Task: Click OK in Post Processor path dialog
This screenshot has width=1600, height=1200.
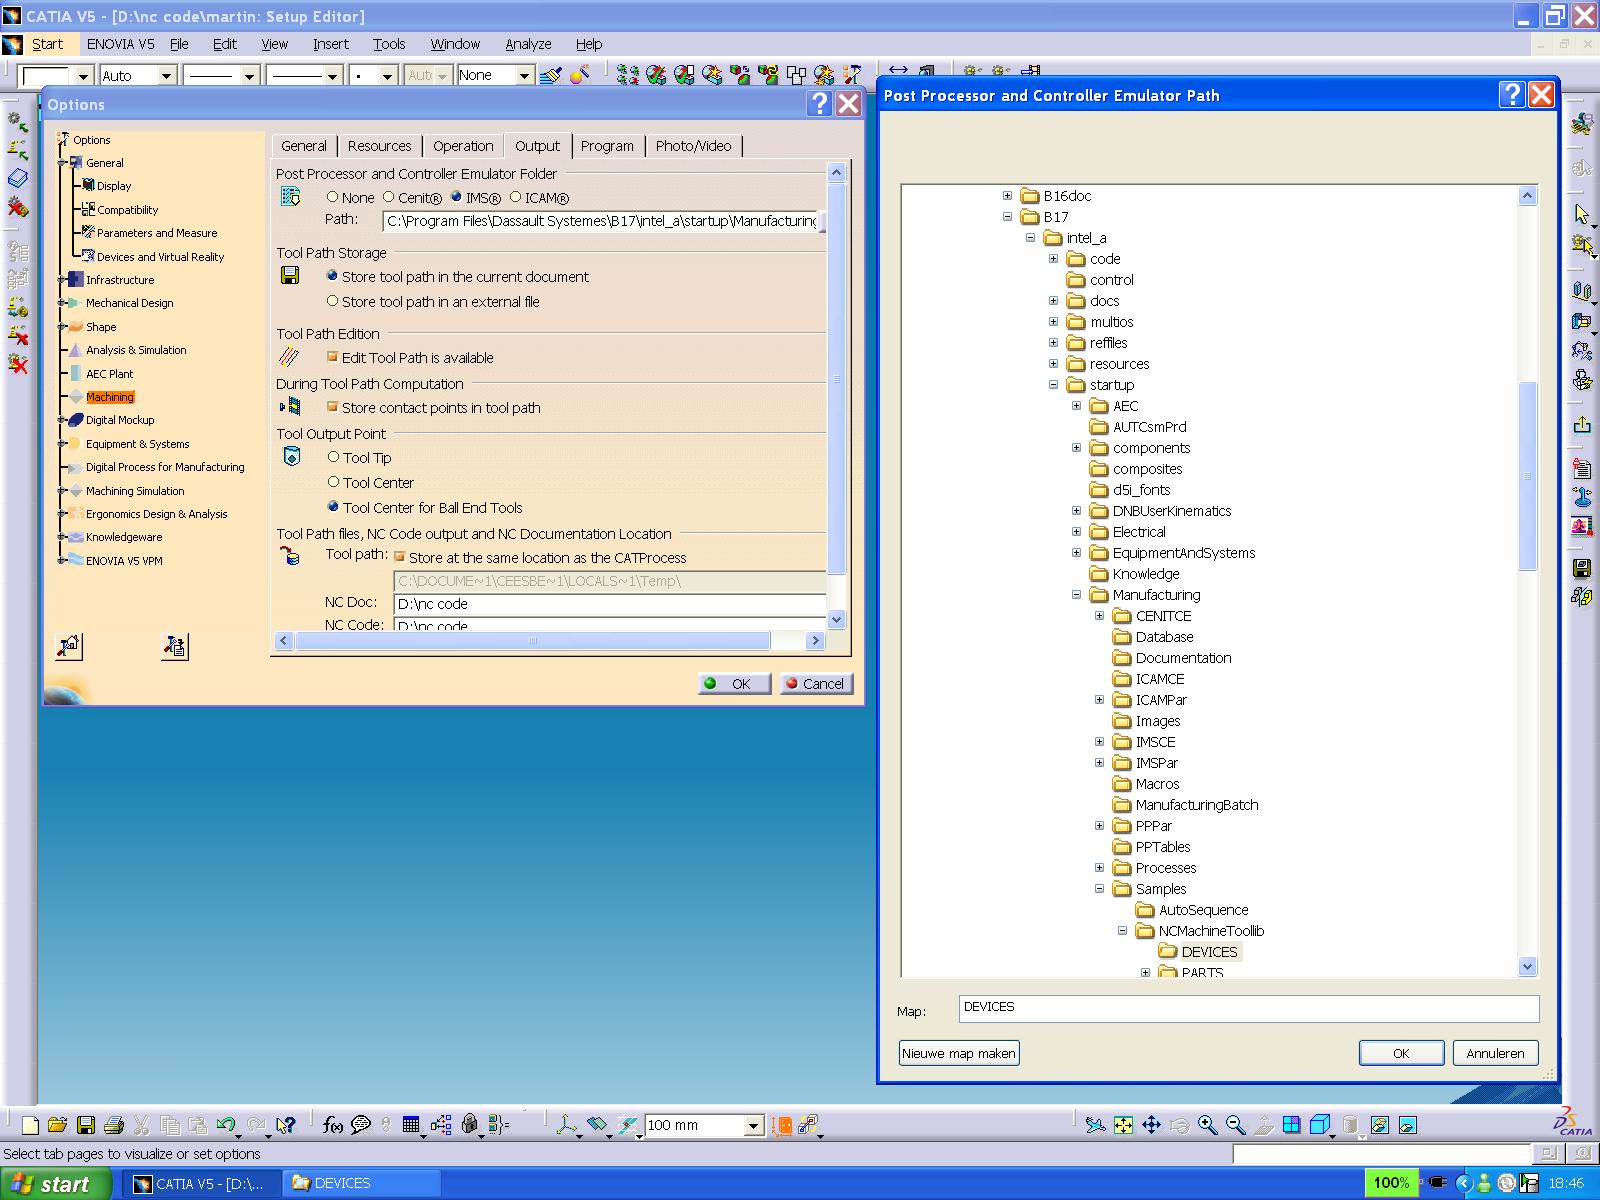Action: pos(1401,1053)
